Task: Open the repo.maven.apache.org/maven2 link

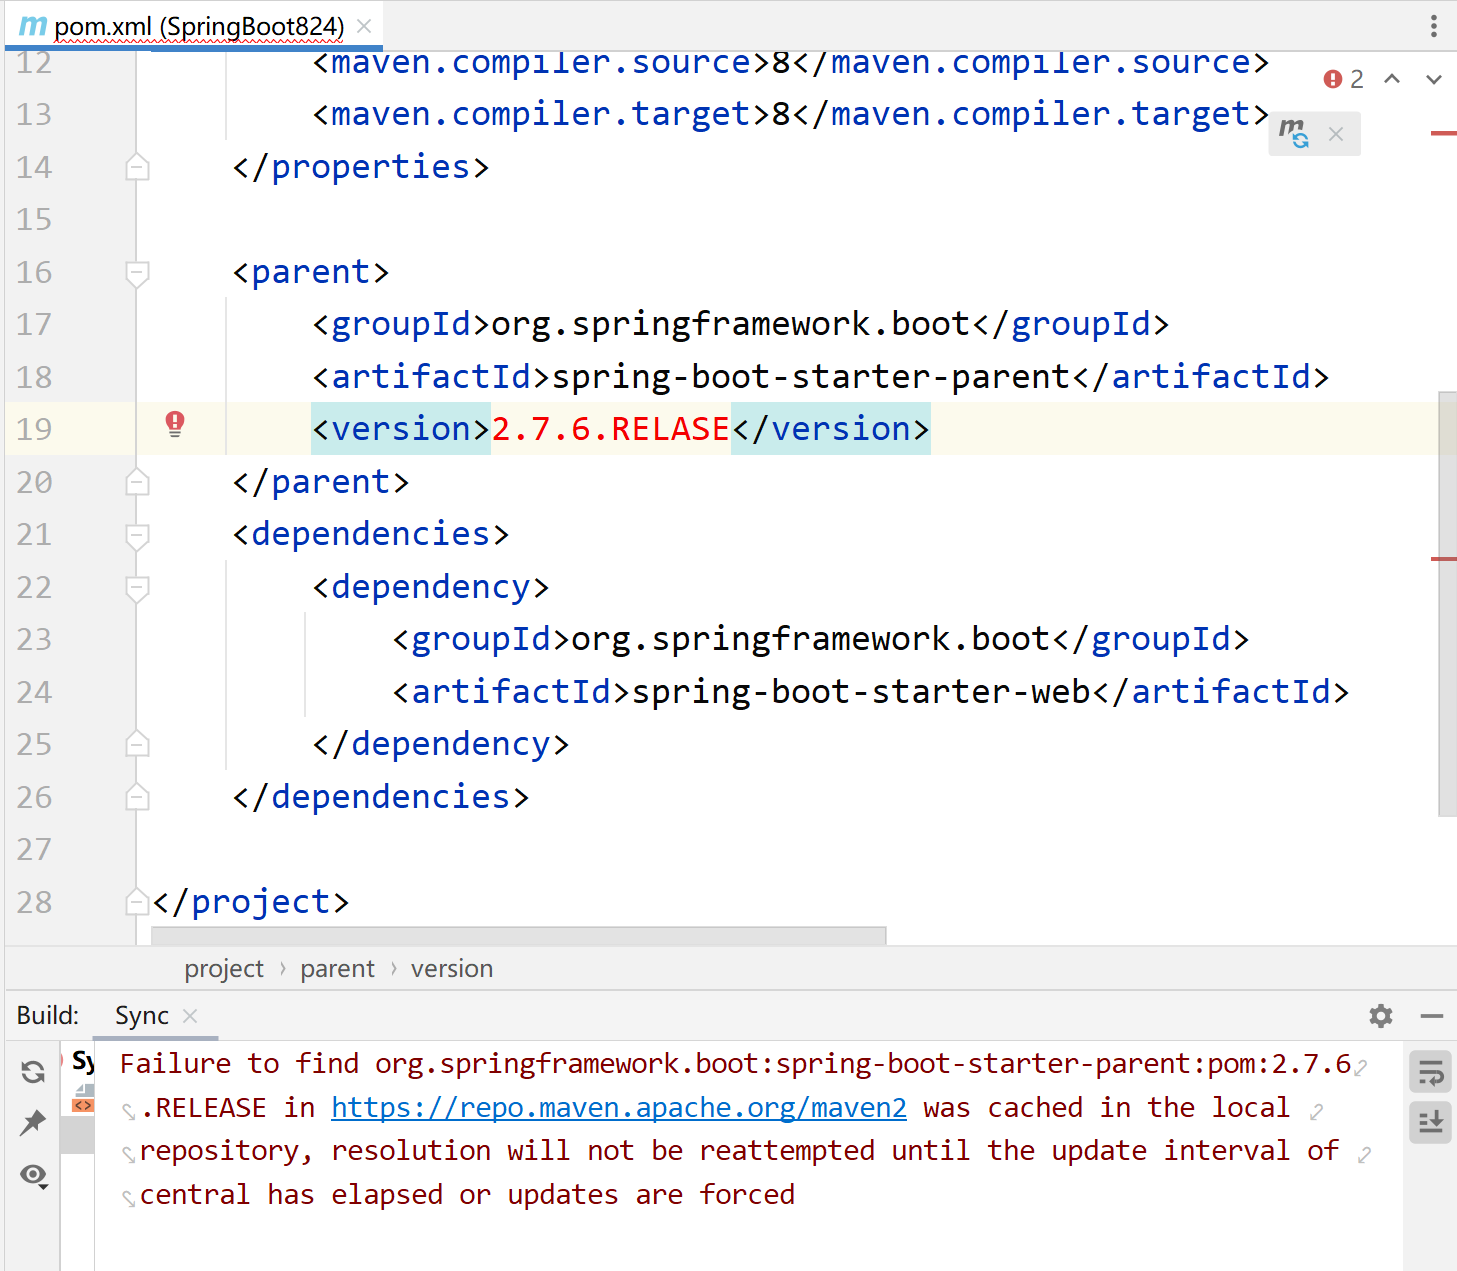Action: (x=619, y=1107)
